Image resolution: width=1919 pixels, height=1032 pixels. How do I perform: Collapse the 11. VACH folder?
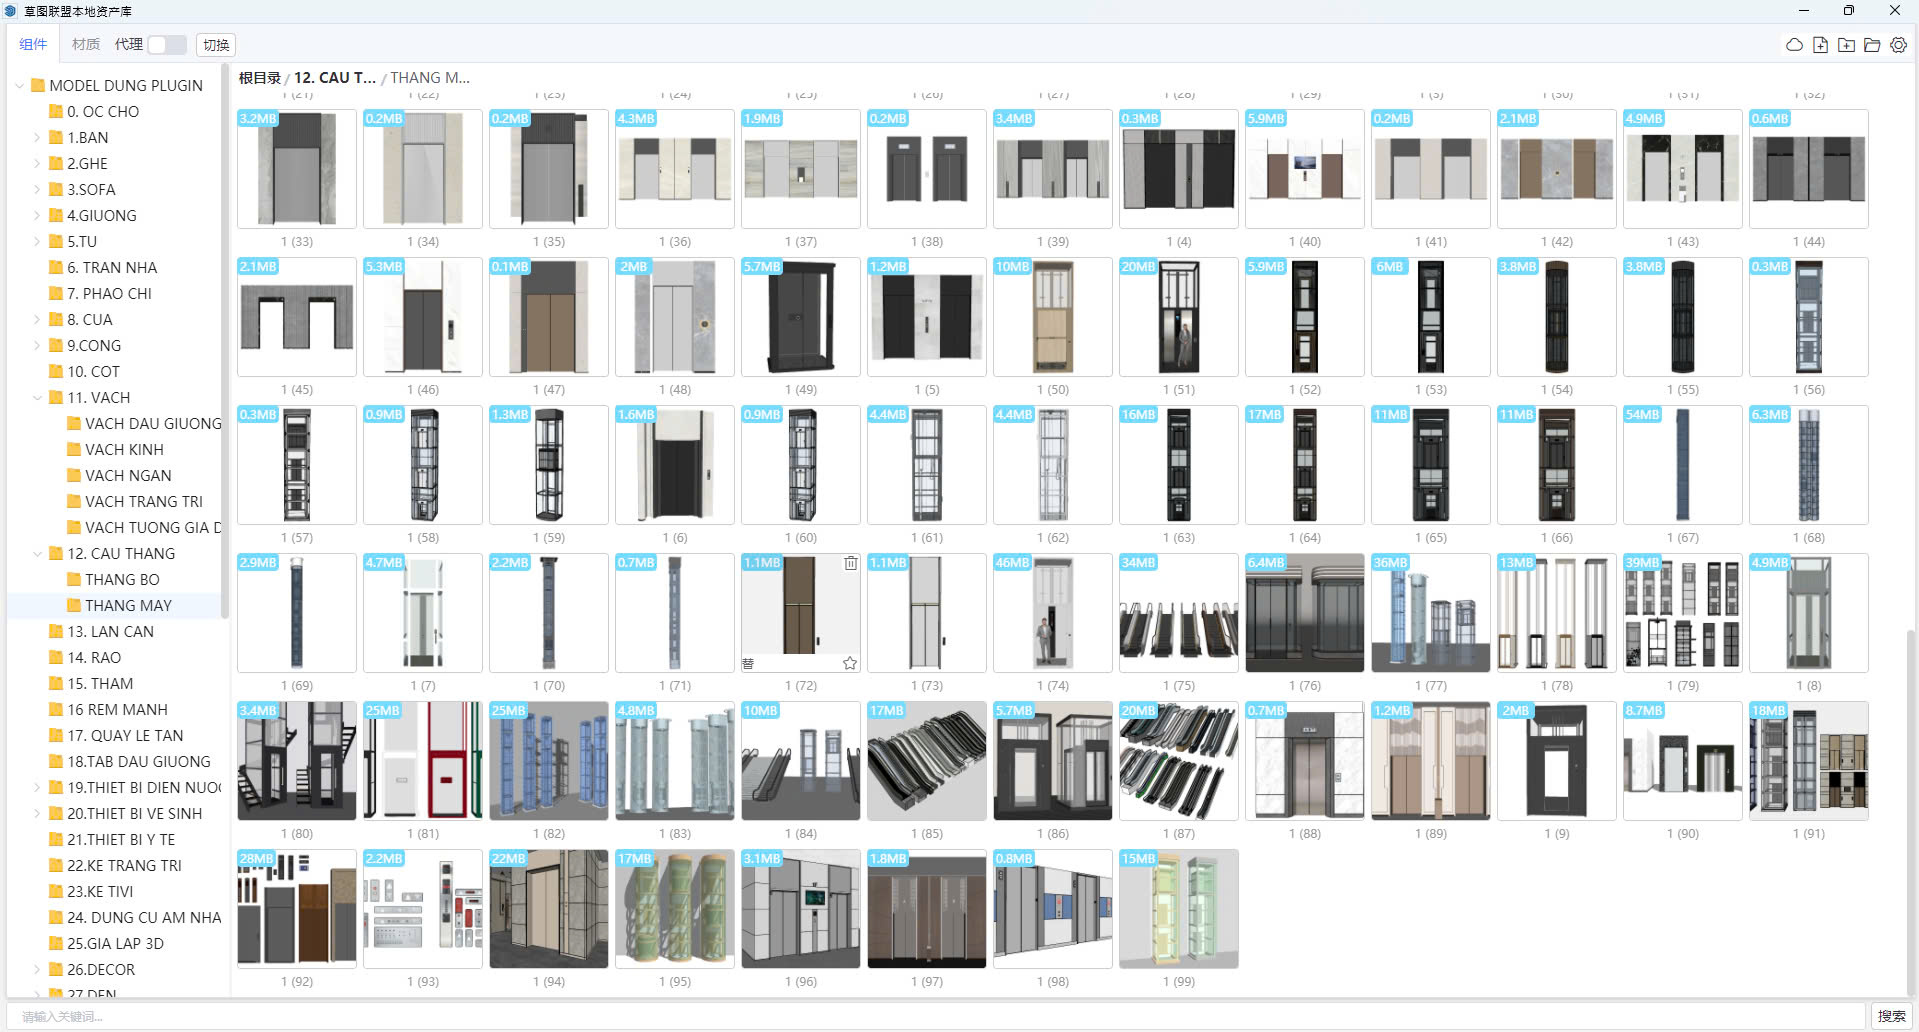[37, 398]
